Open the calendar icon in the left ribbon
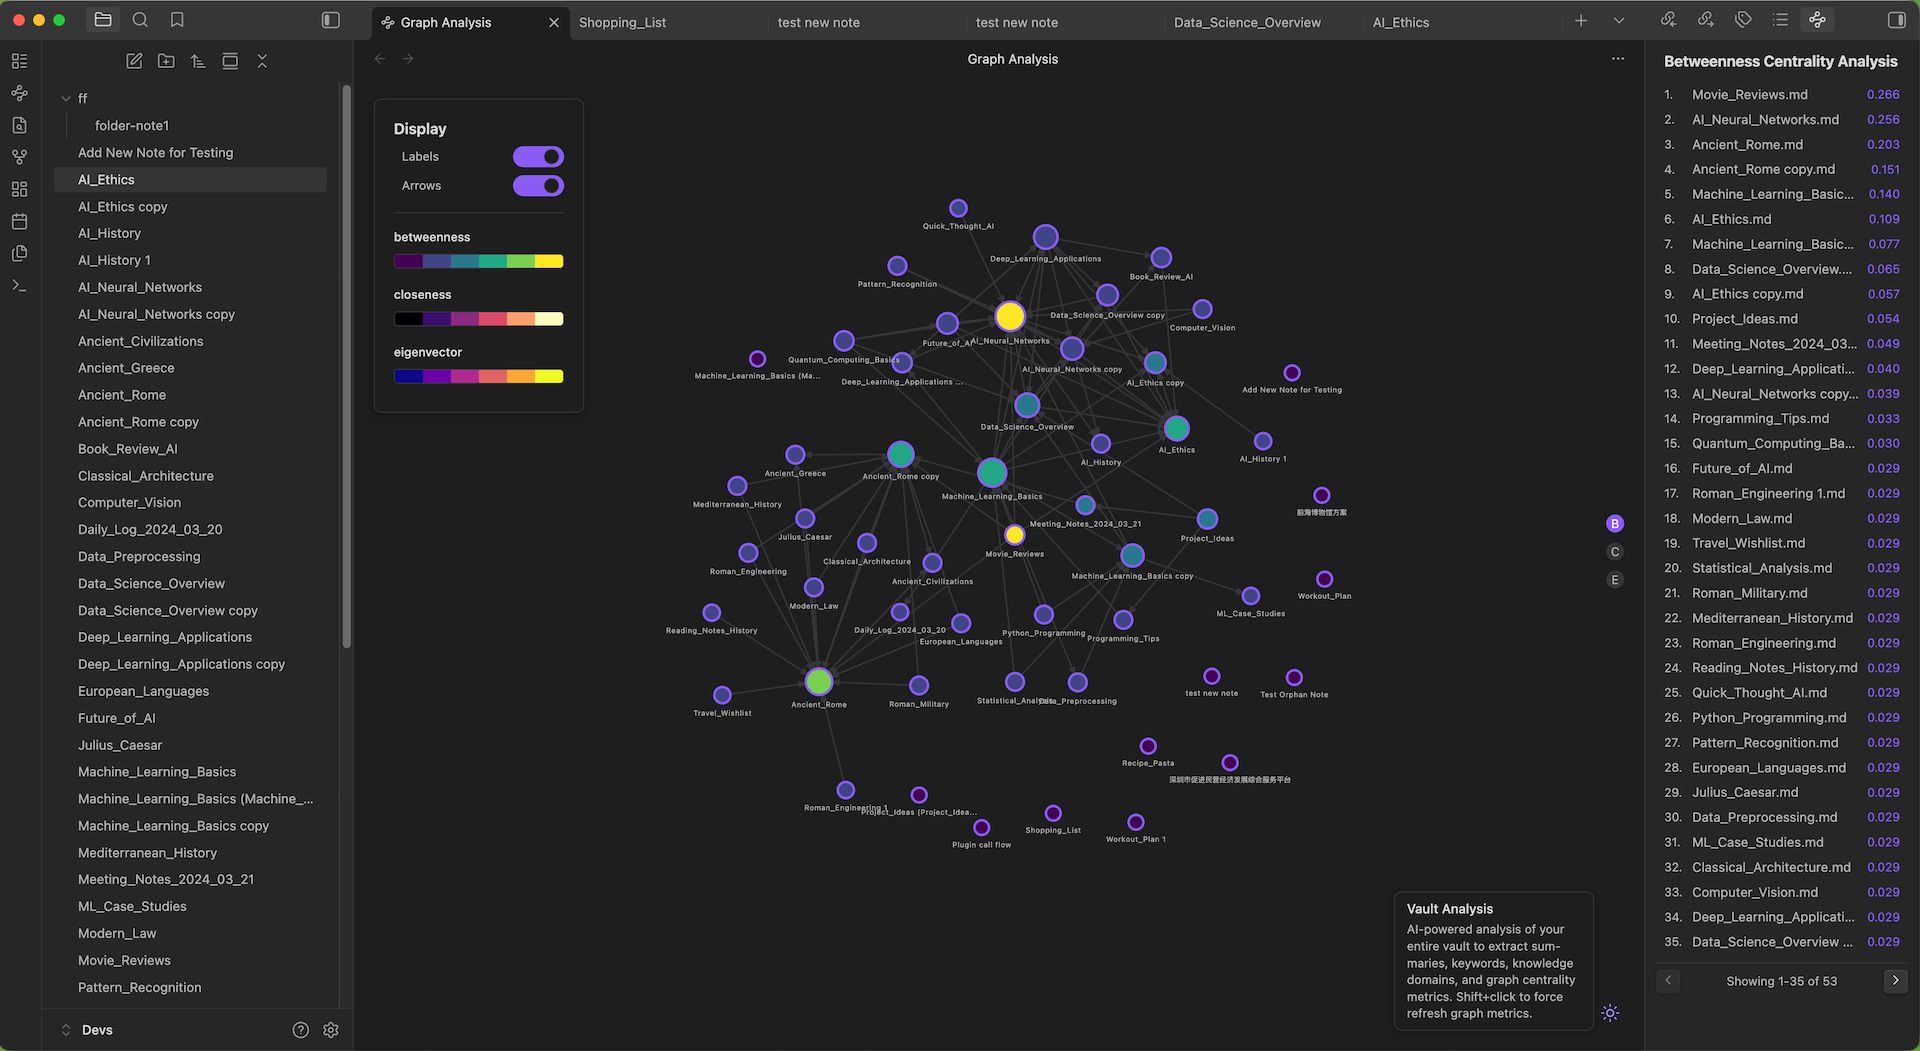 tap(19, 221)
